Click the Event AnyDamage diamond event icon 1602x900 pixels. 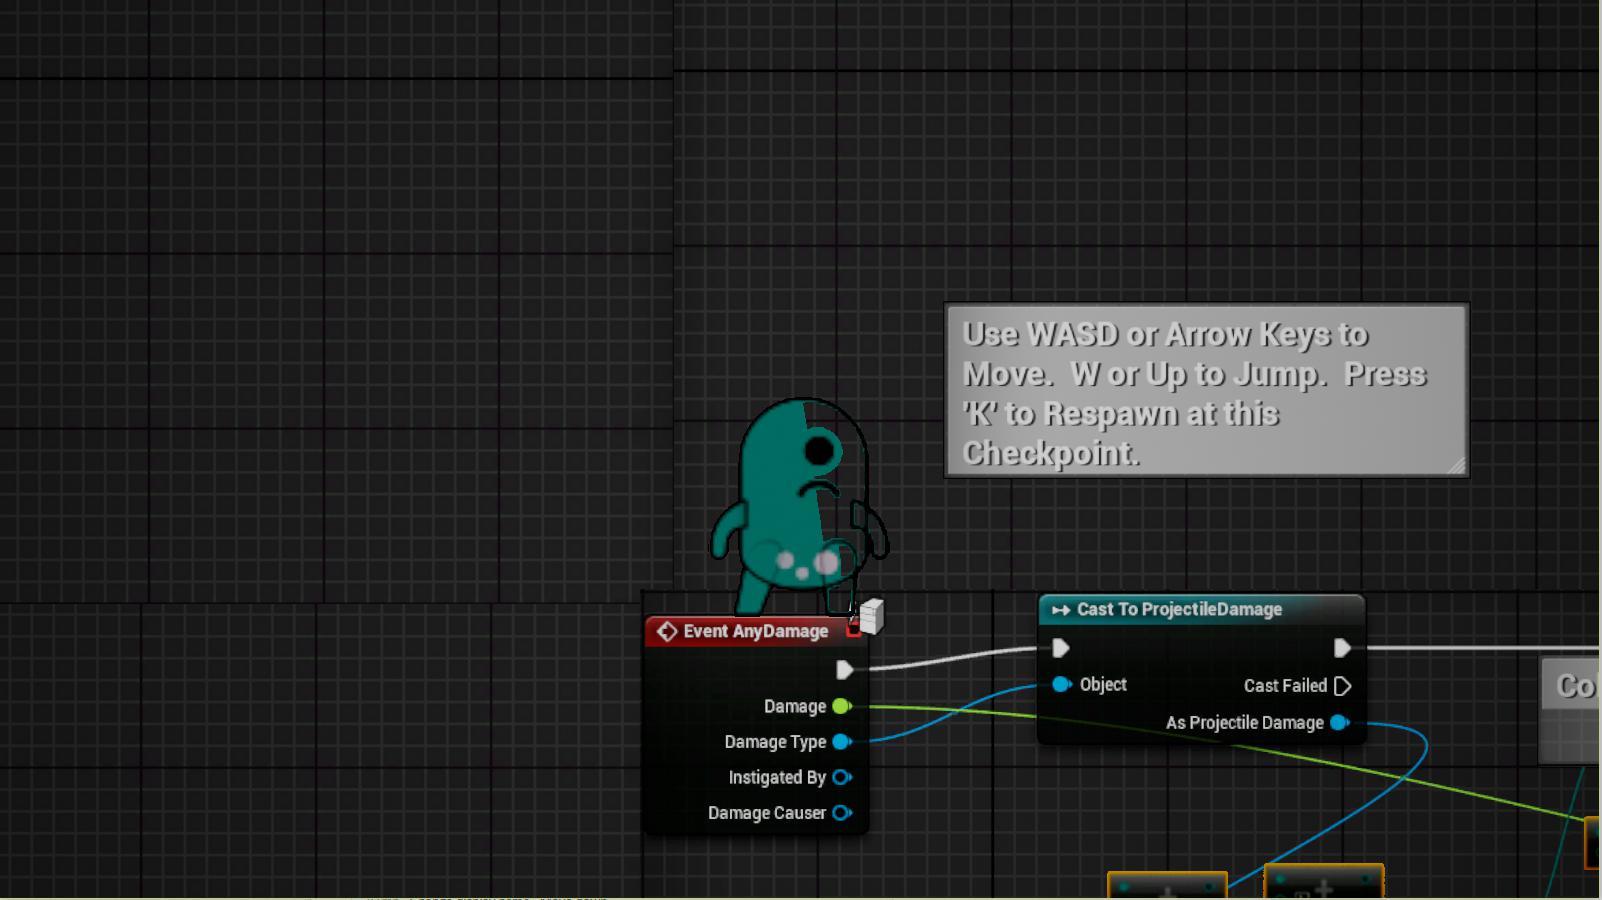pyautogui.click(x=667, y=631)
